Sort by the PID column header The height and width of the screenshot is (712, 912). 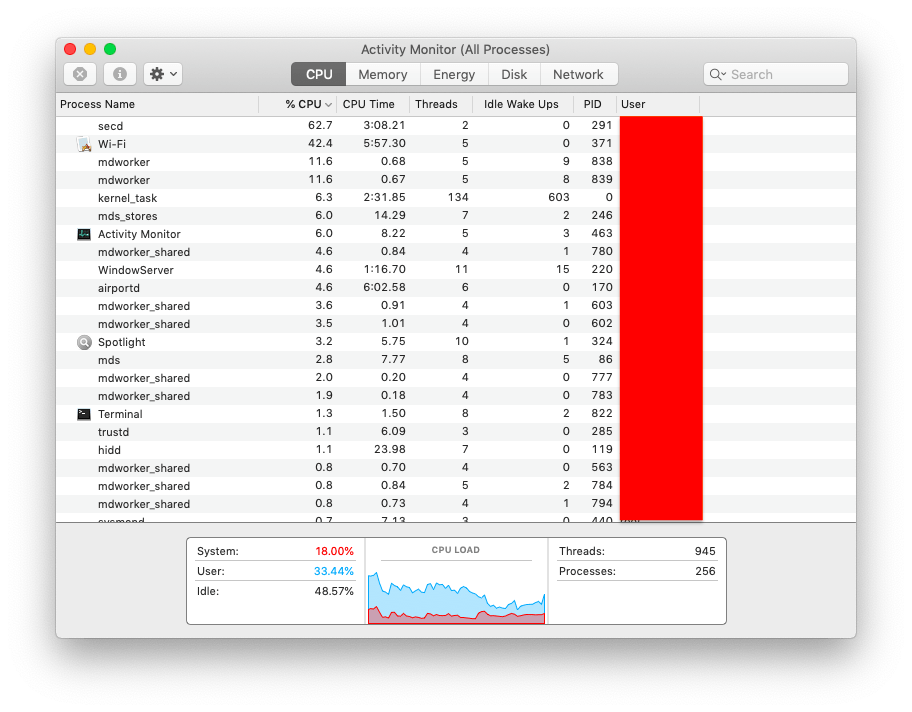pyautogui.click(x=595, y=104)
